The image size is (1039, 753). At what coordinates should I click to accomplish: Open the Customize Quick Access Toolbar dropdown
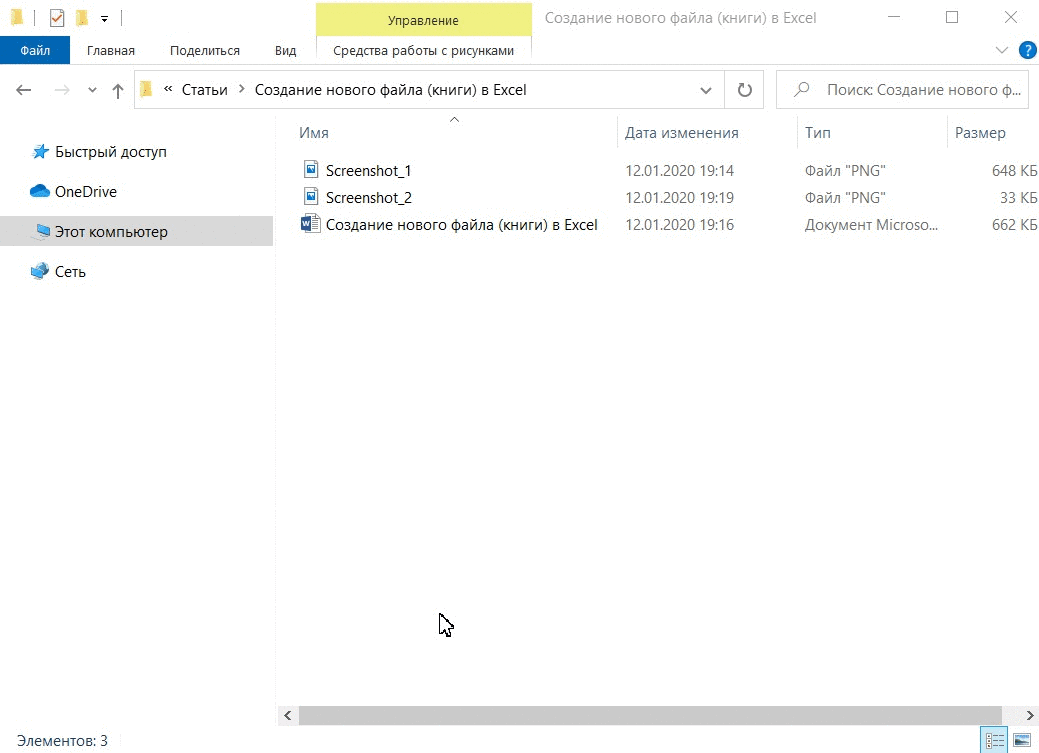point(105,19)
